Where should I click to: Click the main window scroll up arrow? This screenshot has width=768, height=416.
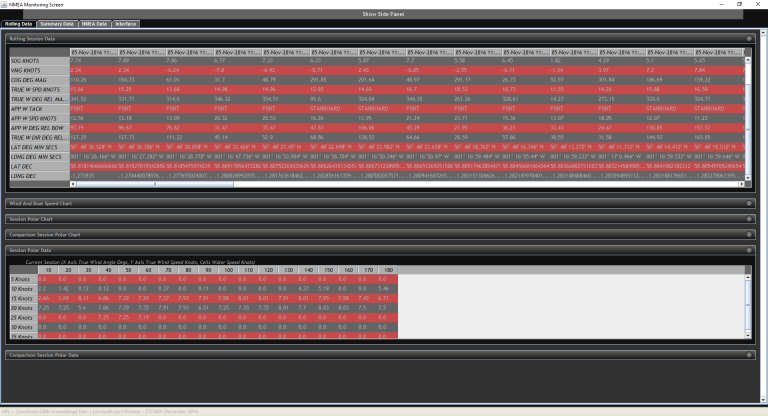[763, 33]
